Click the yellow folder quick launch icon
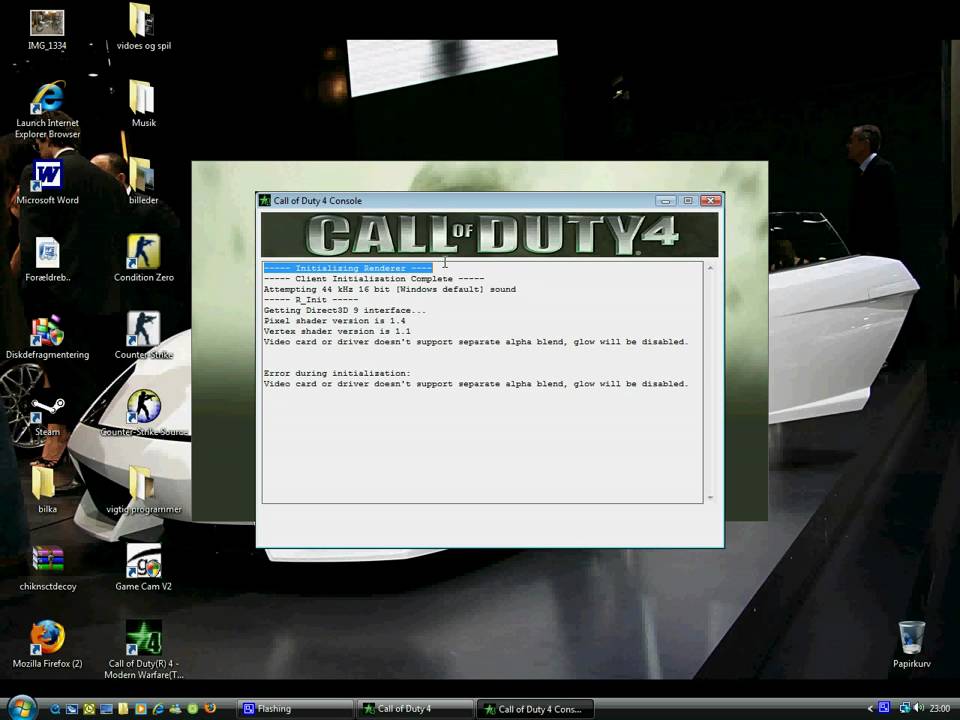Viewport: 960px width, 720px height. click(x=123, y=708)
